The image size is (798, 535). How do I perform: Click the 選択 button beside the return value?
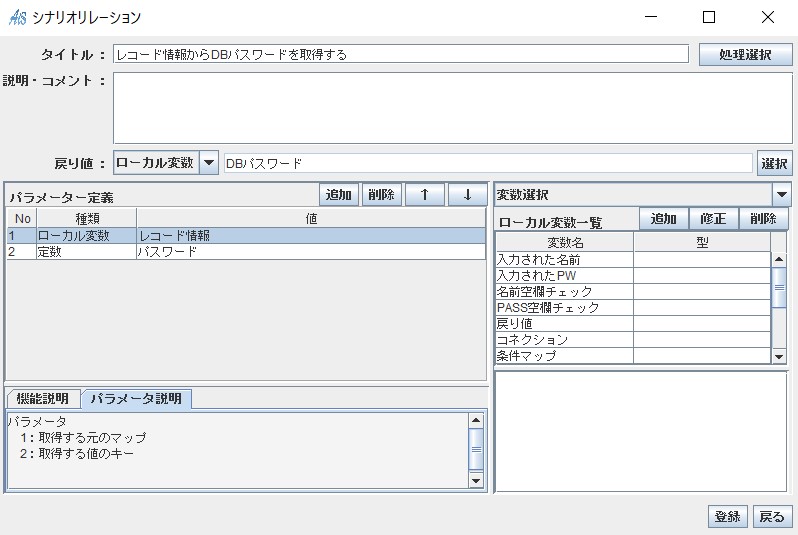tap(774, 163)
